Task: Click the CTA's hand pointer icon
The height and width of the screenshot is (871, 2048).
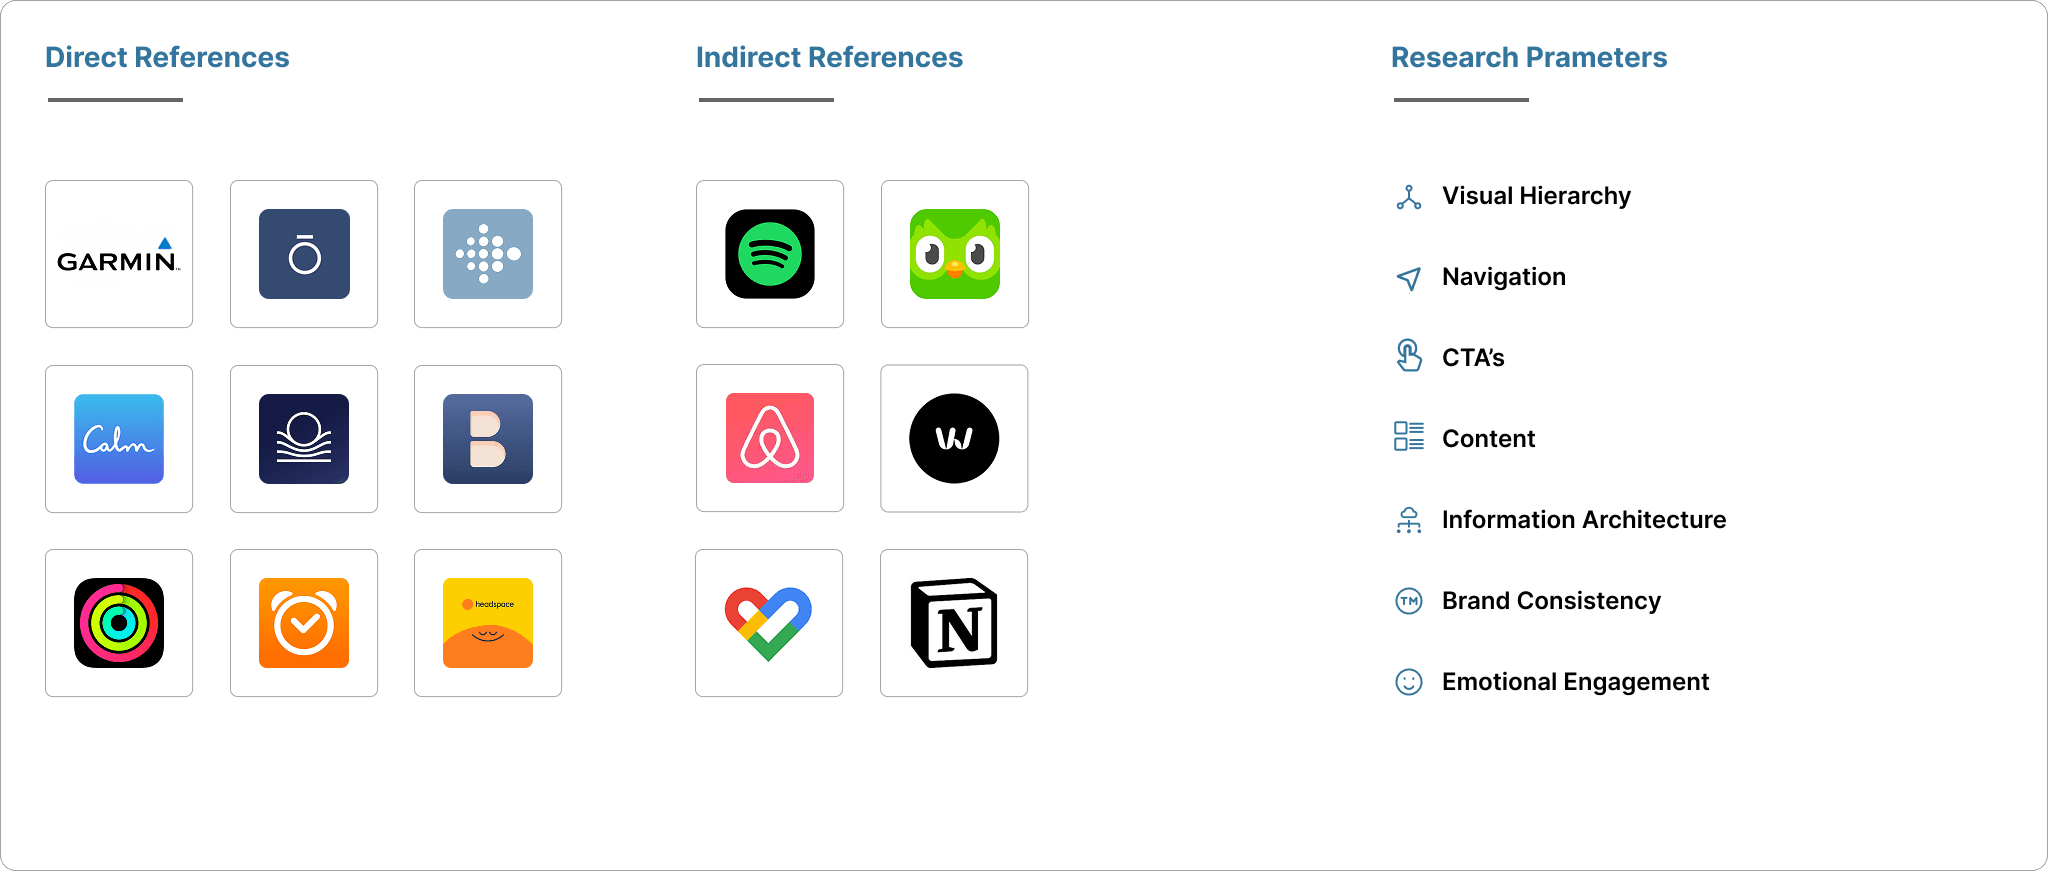Action: tap(1409, 356)
